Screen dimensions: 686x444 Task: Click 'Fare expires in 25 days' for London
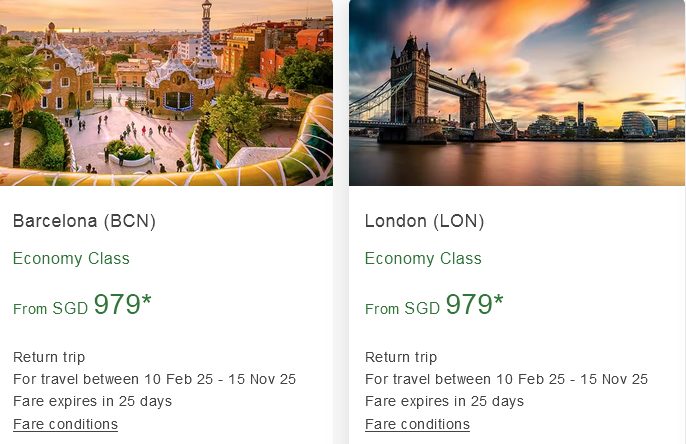[444, 401]
